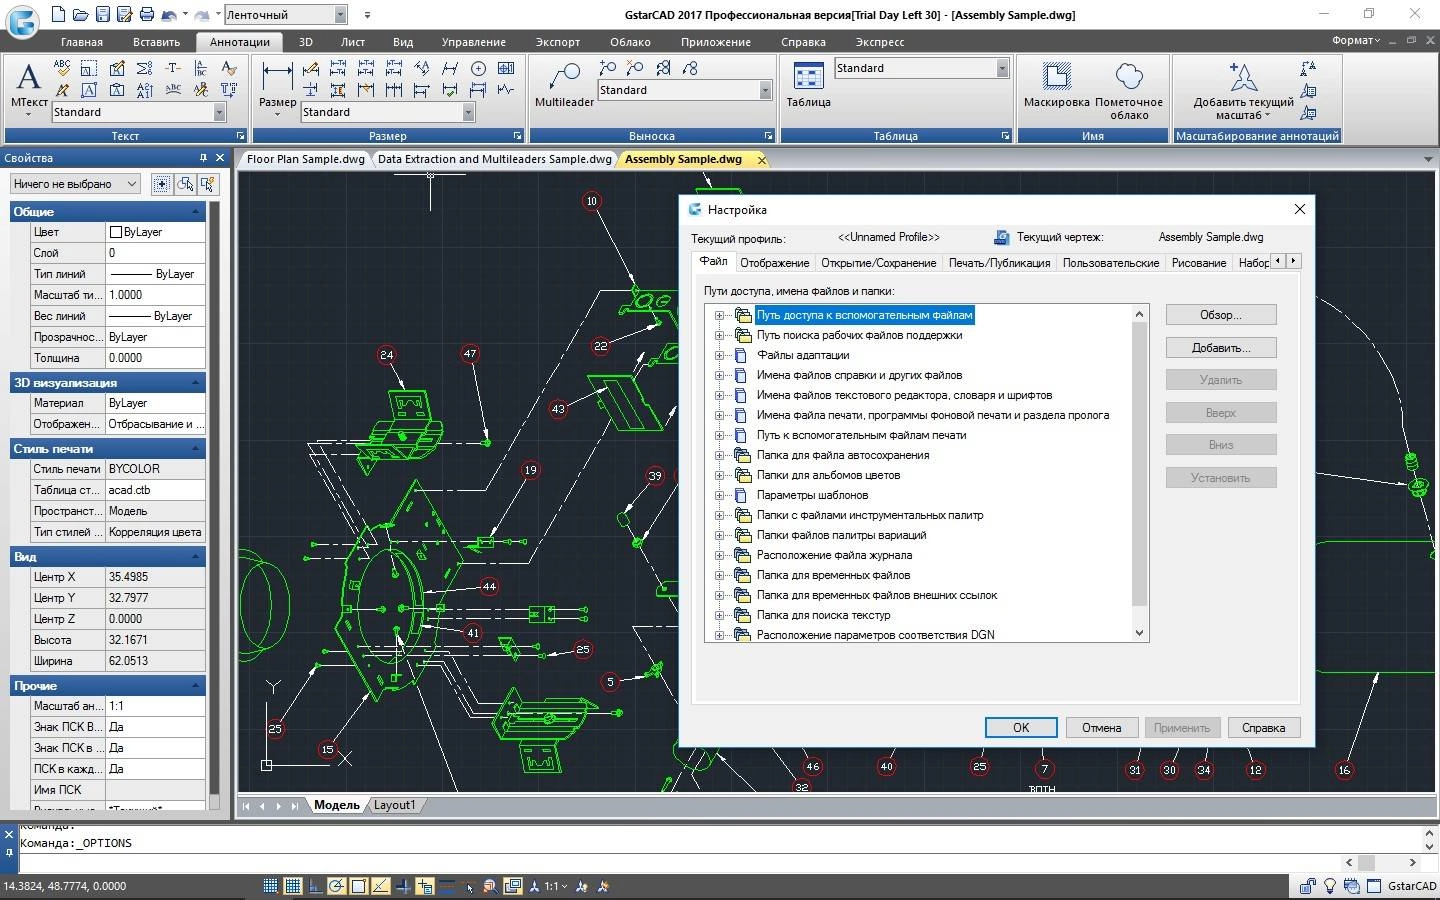This screenshot has height=900, width=1440.
Task: Collapse the Общие properties section
Action: coord(195,211)
